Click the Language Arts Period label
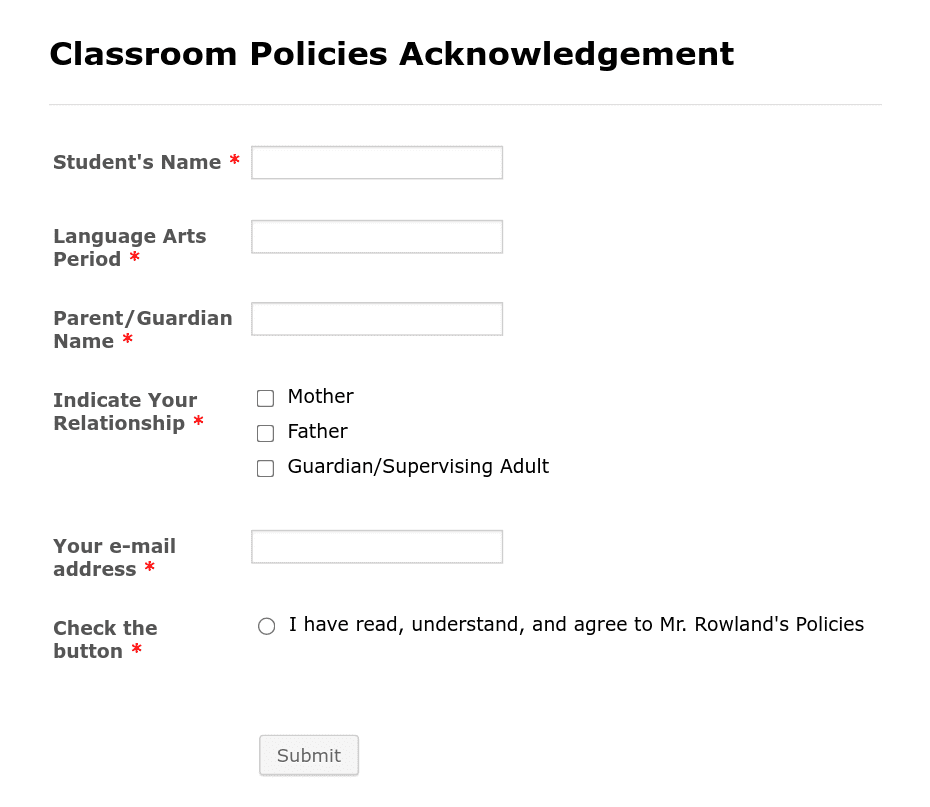This screenshot has width=930, height=807. [x=129, y=247]
